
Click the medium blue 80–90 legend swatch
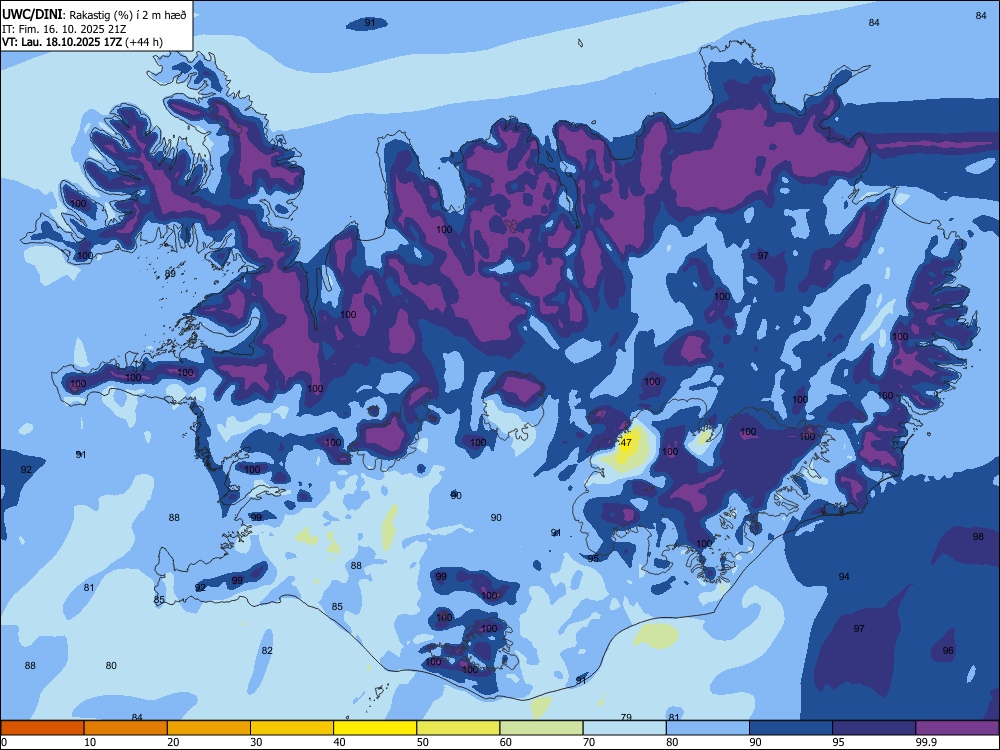pyautogui.click(x=708, y=728)
